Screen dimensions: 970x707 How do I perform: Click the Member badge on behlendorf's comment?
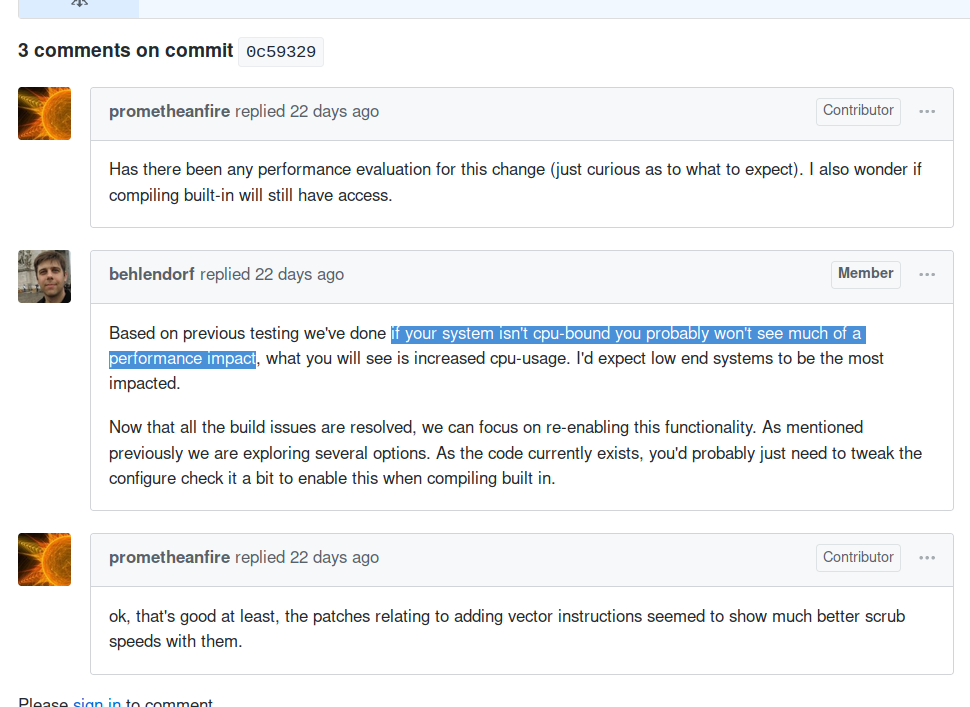pos(865,274)
